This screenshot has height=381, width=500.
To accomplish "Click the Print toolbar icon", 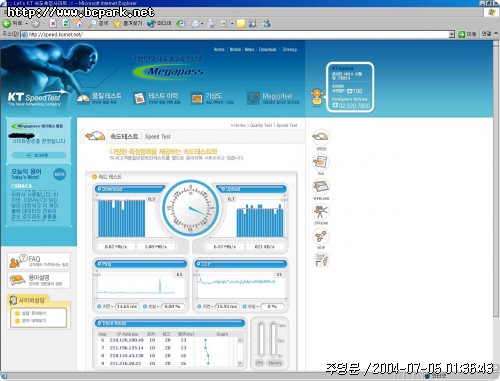I will (x=211, y=23).
